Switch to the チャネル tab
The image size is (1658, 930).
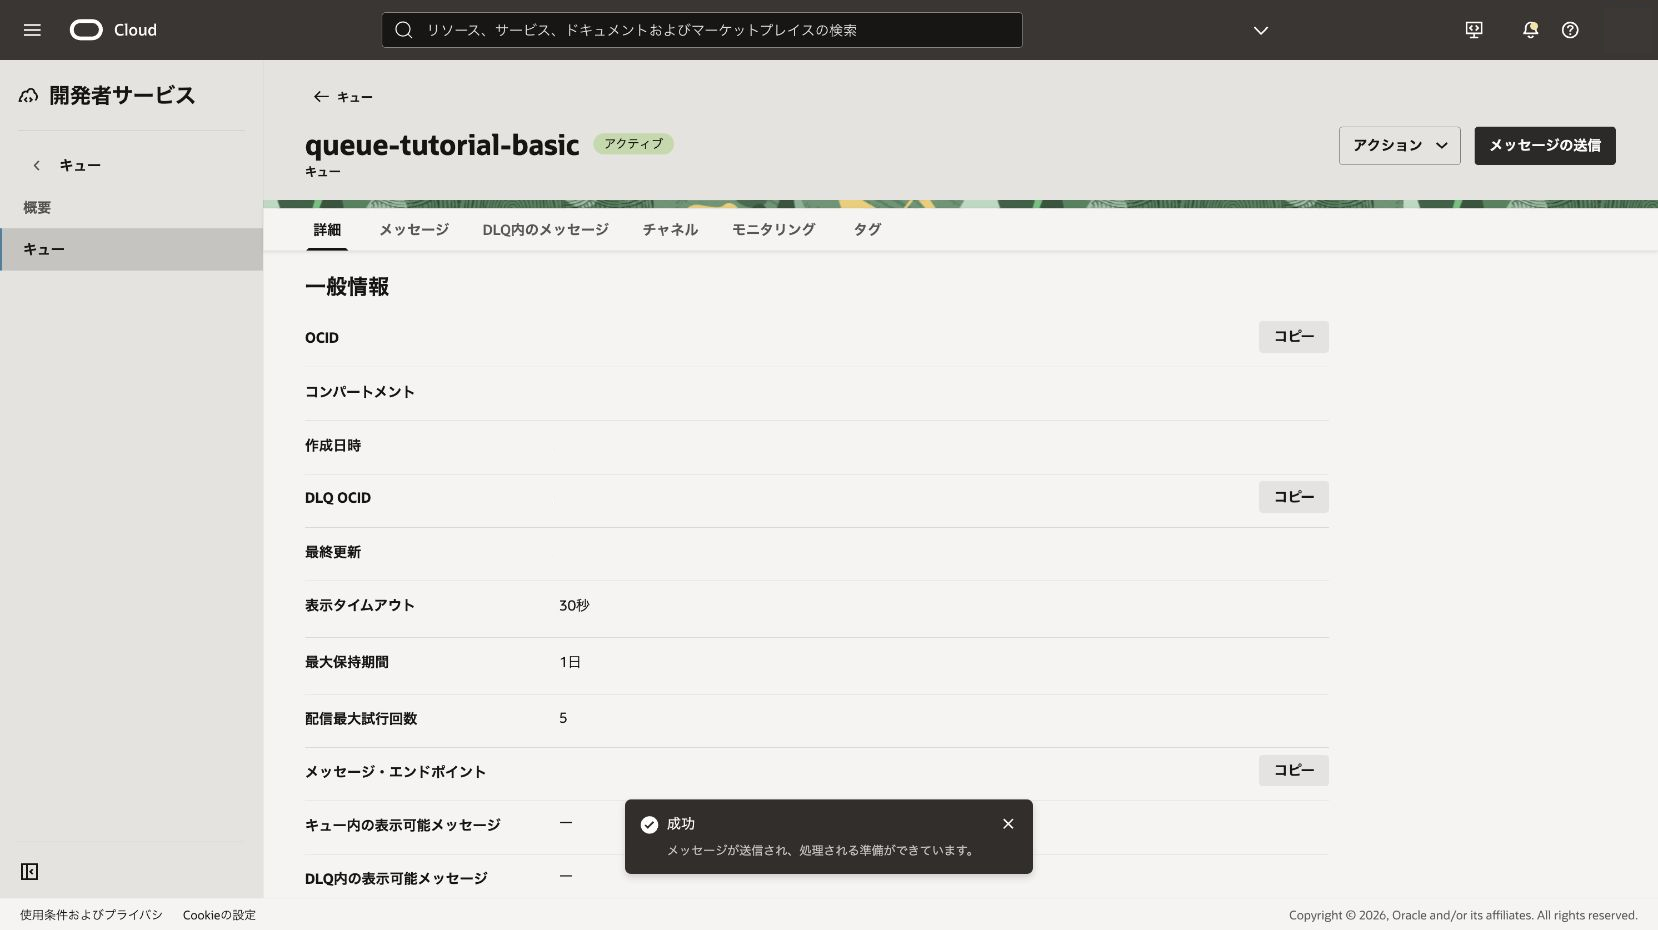point(670,230)
